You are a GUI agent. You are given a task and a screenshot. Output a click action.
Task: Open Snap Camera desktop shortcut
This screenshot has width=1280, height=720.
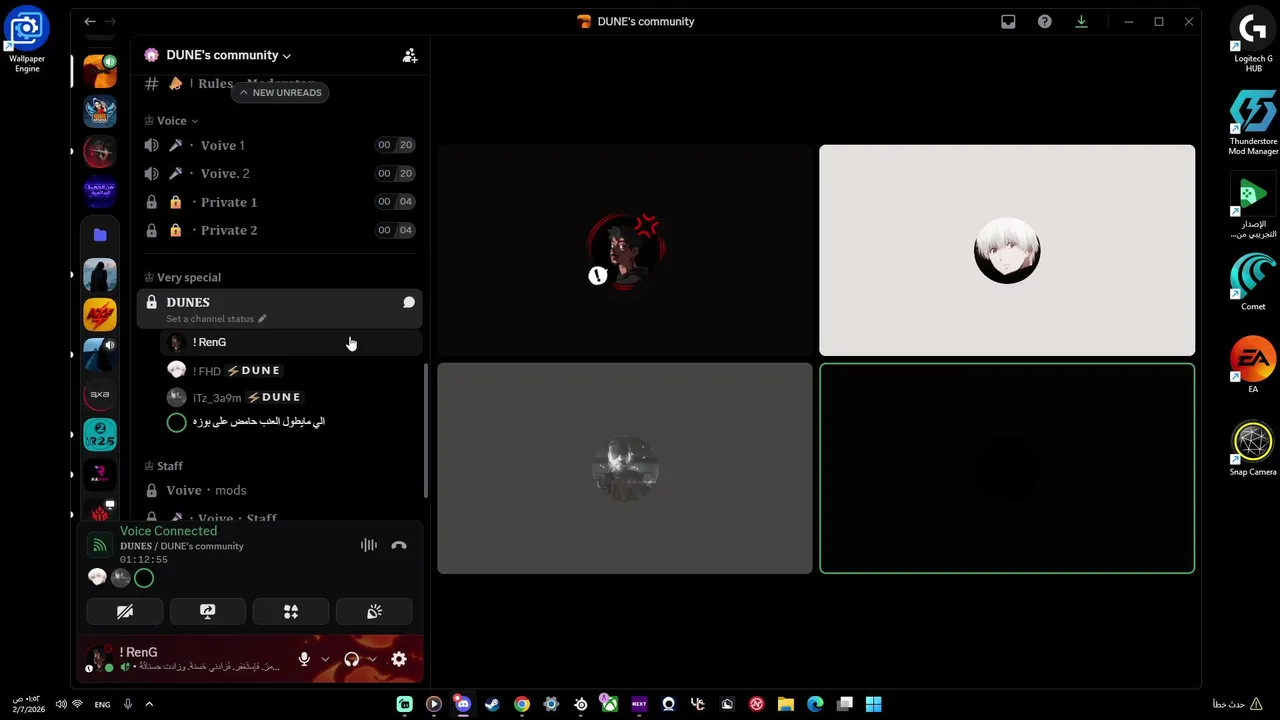click(1253, 448)
